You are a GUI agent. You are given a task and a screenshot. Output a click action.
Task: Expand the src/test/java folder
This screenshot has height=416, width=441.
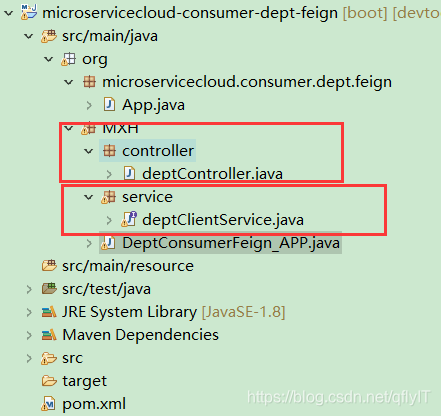pos(29,289)
